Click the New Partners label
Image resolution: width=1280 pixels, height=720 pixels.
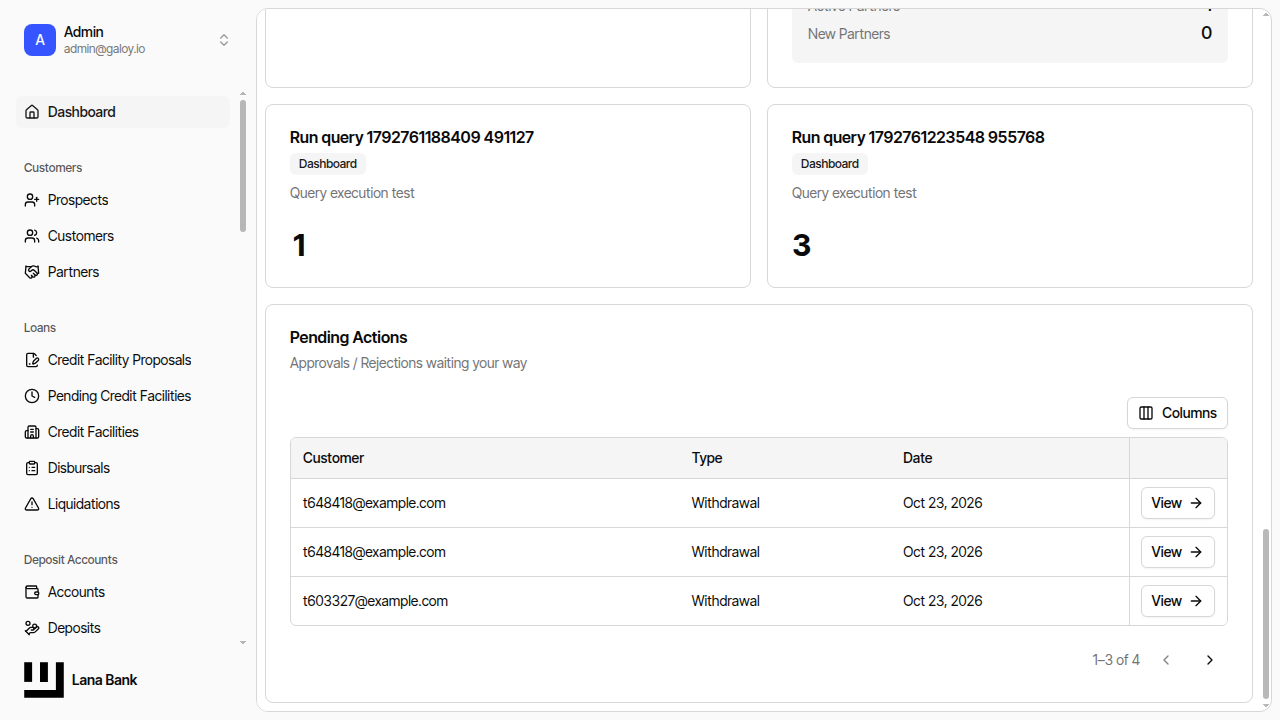click(849, 34)
